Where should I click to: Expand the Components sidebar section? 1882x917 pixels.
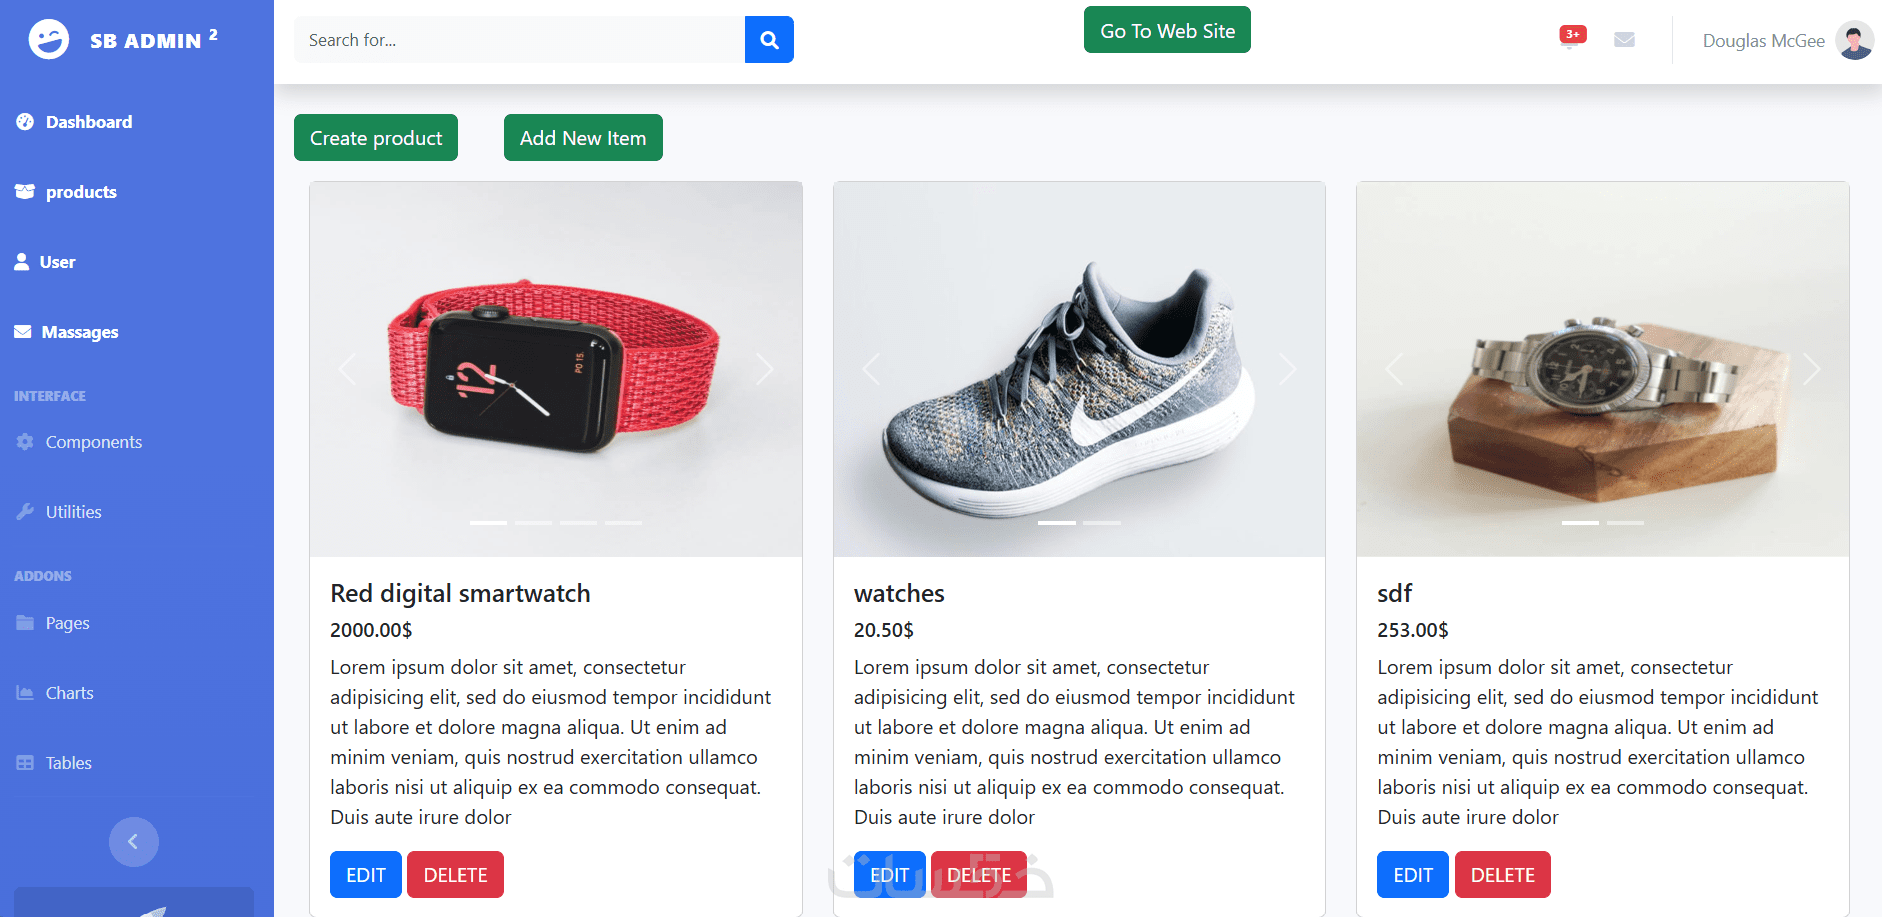tap(93, 442)
